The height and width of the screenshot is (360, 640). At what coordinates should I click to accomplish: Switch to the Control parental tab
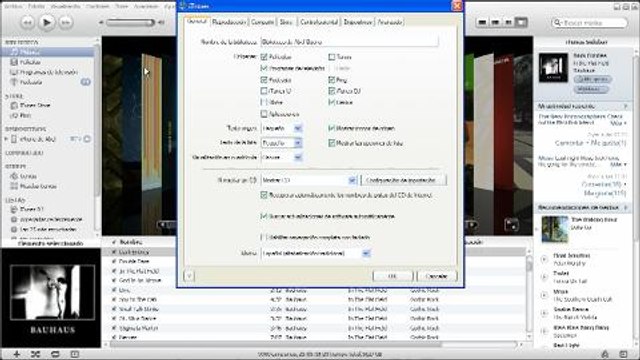coord(319,22)
